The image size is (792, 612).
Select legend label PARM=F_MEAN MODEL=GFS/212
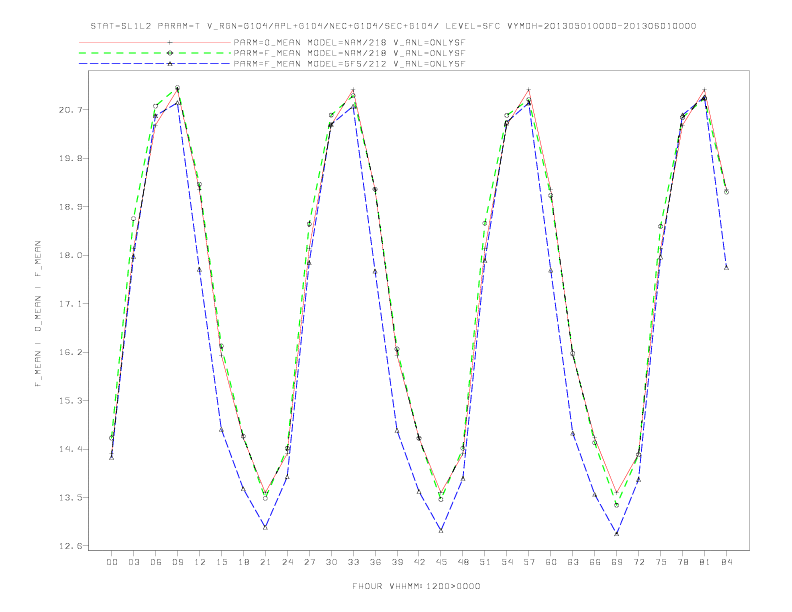tap(349, 64)
